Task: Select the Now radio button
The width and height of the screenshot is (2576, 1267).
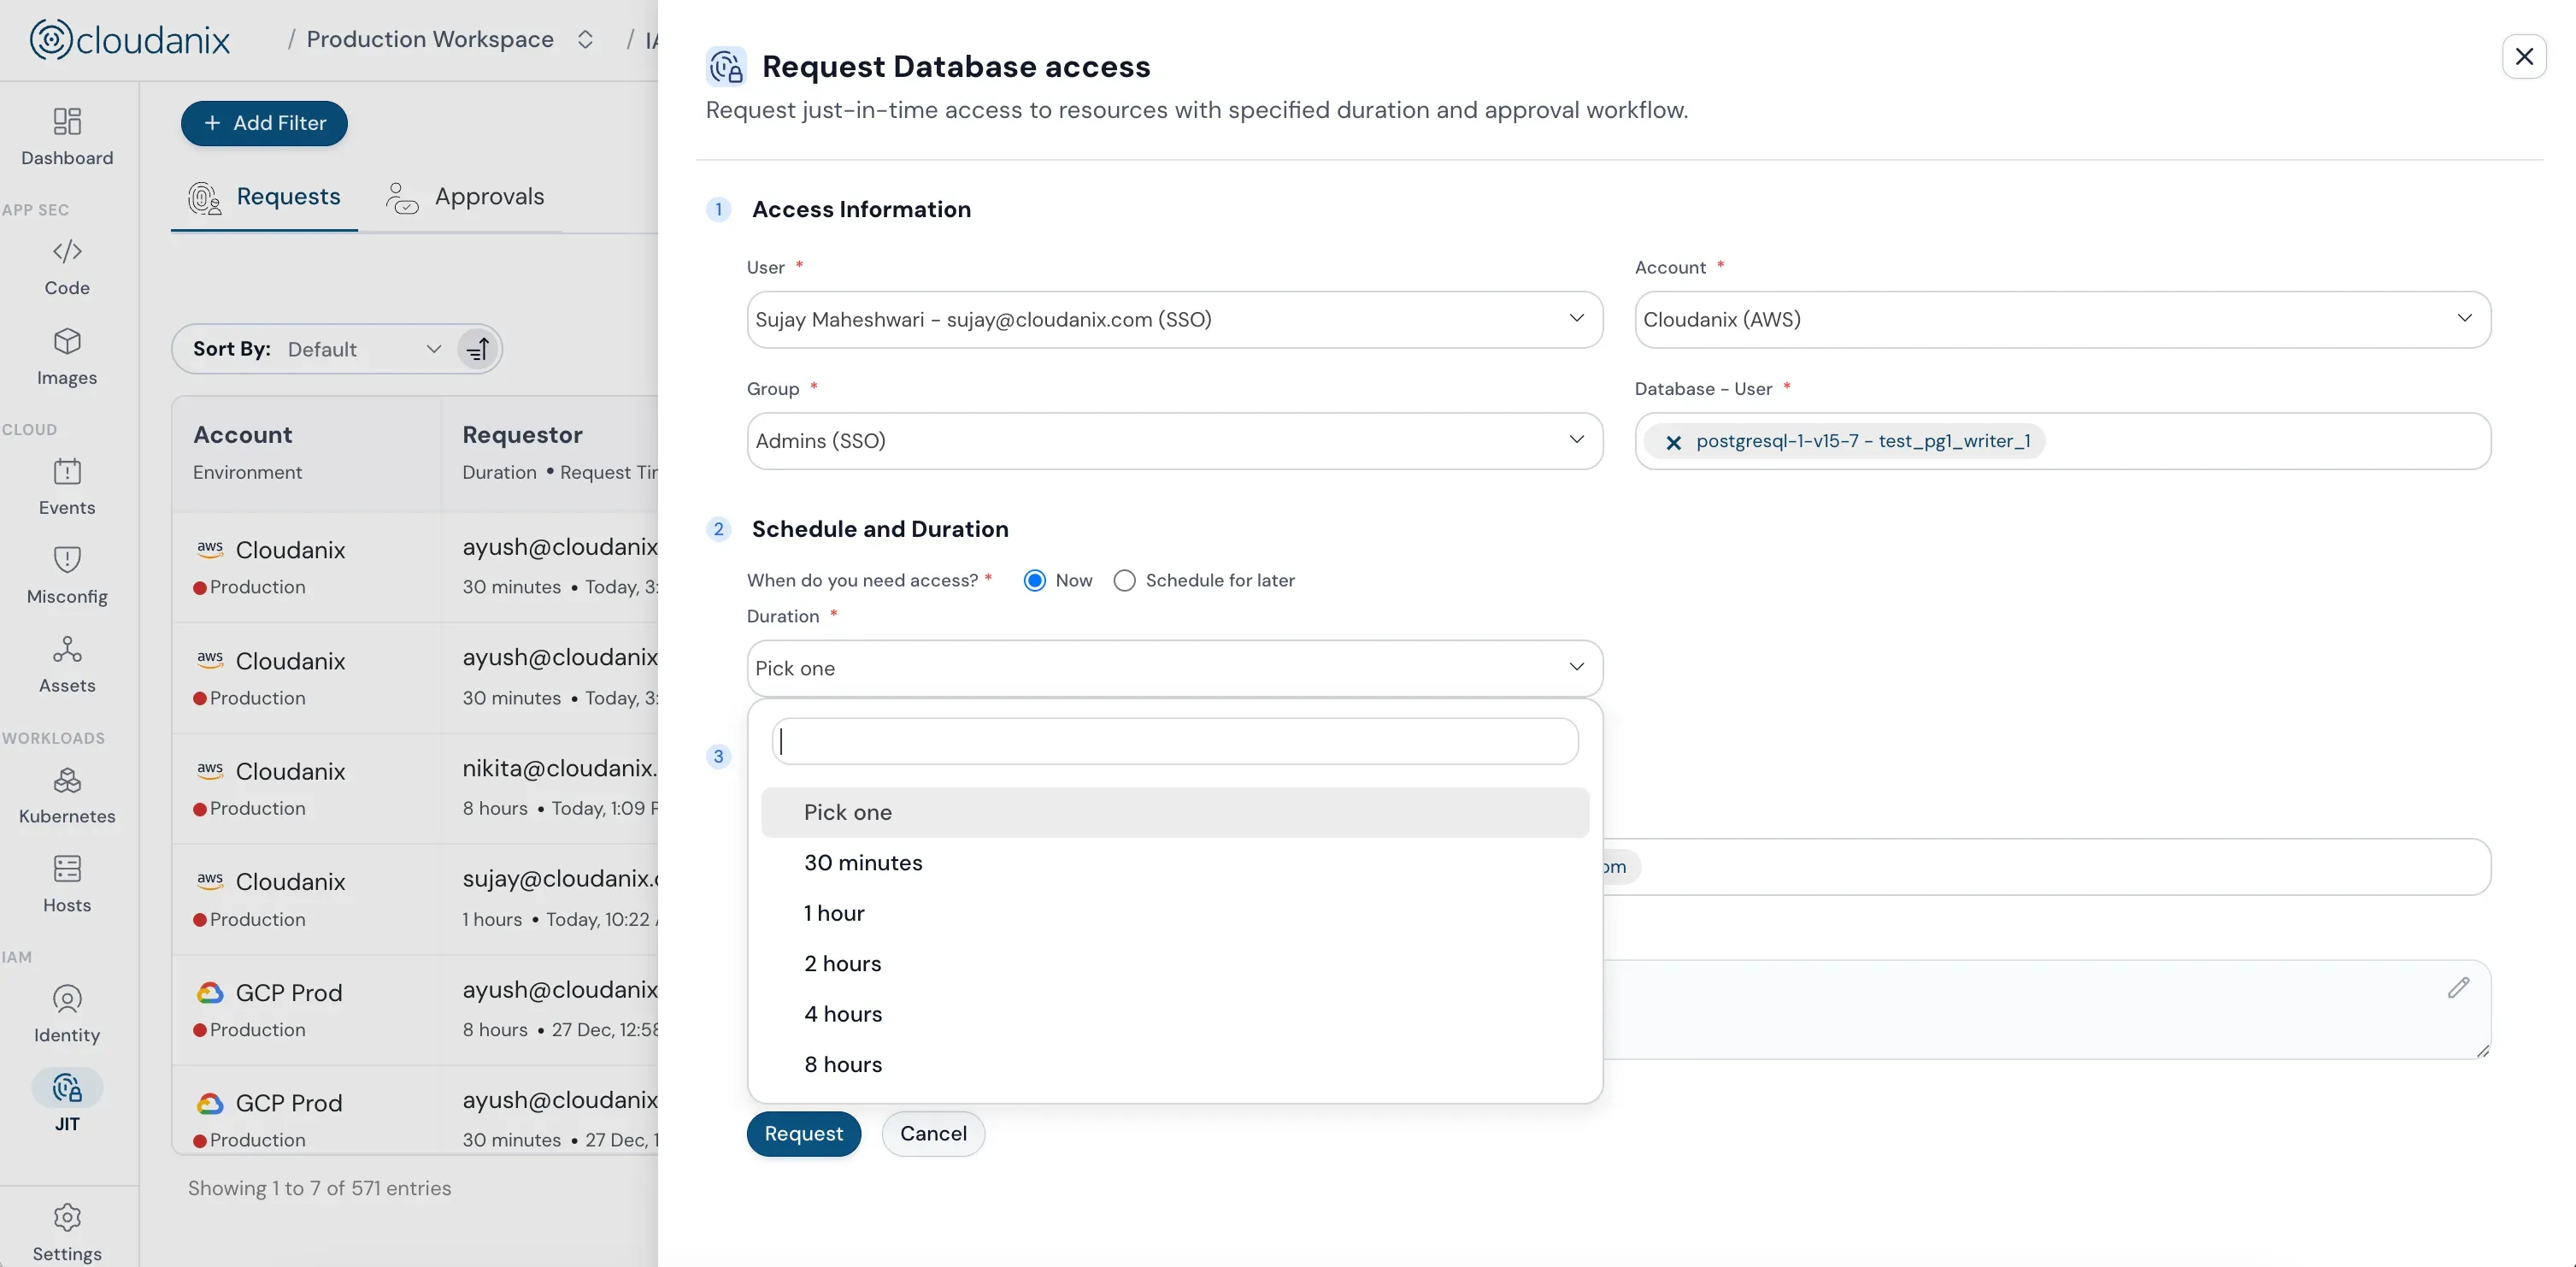Action: coord(1035,580)
